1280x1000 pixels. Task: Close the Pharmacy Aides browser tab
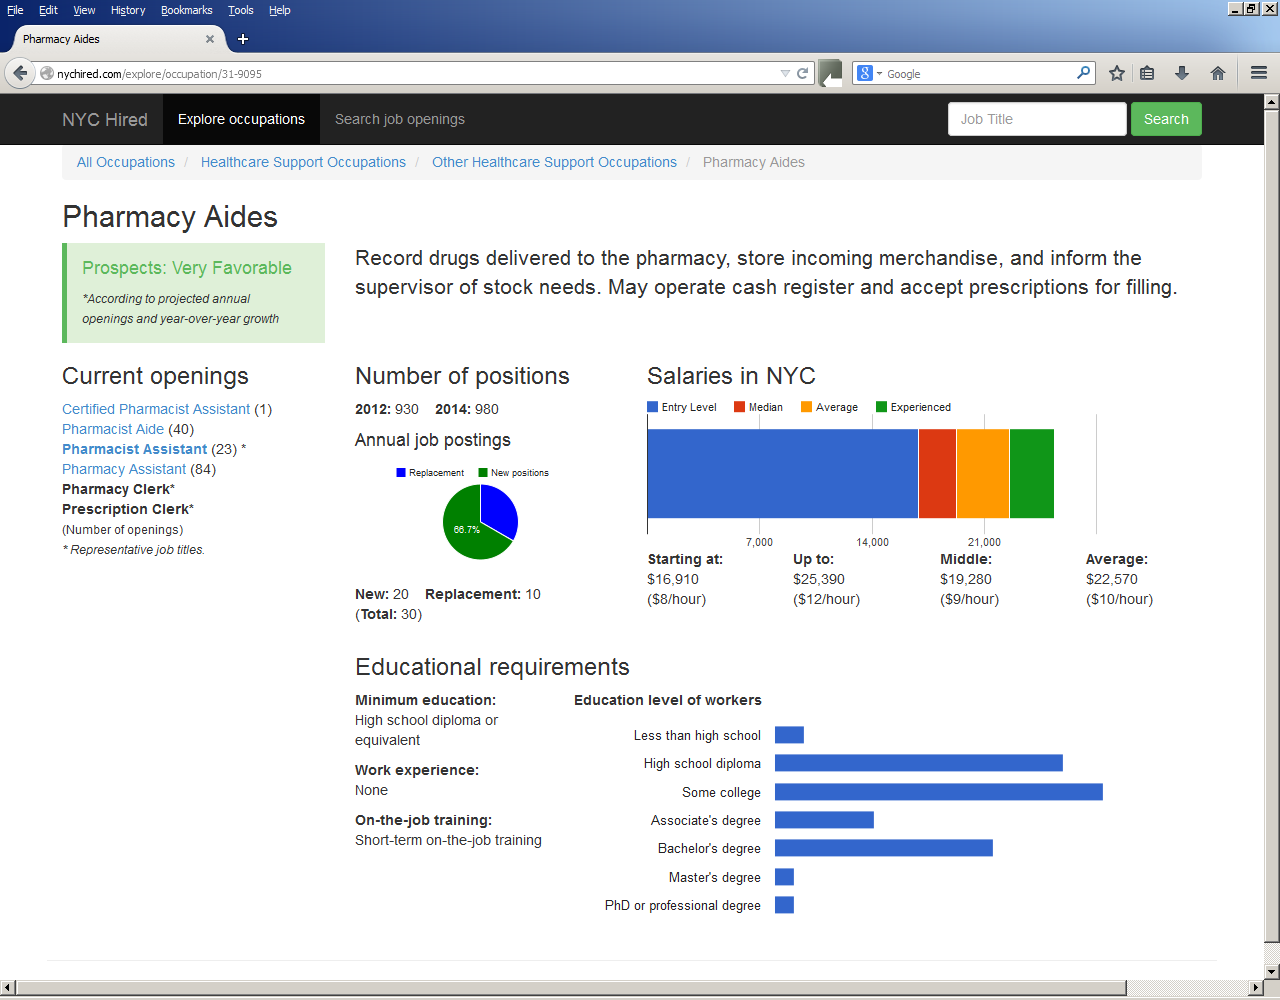(210, 39)
